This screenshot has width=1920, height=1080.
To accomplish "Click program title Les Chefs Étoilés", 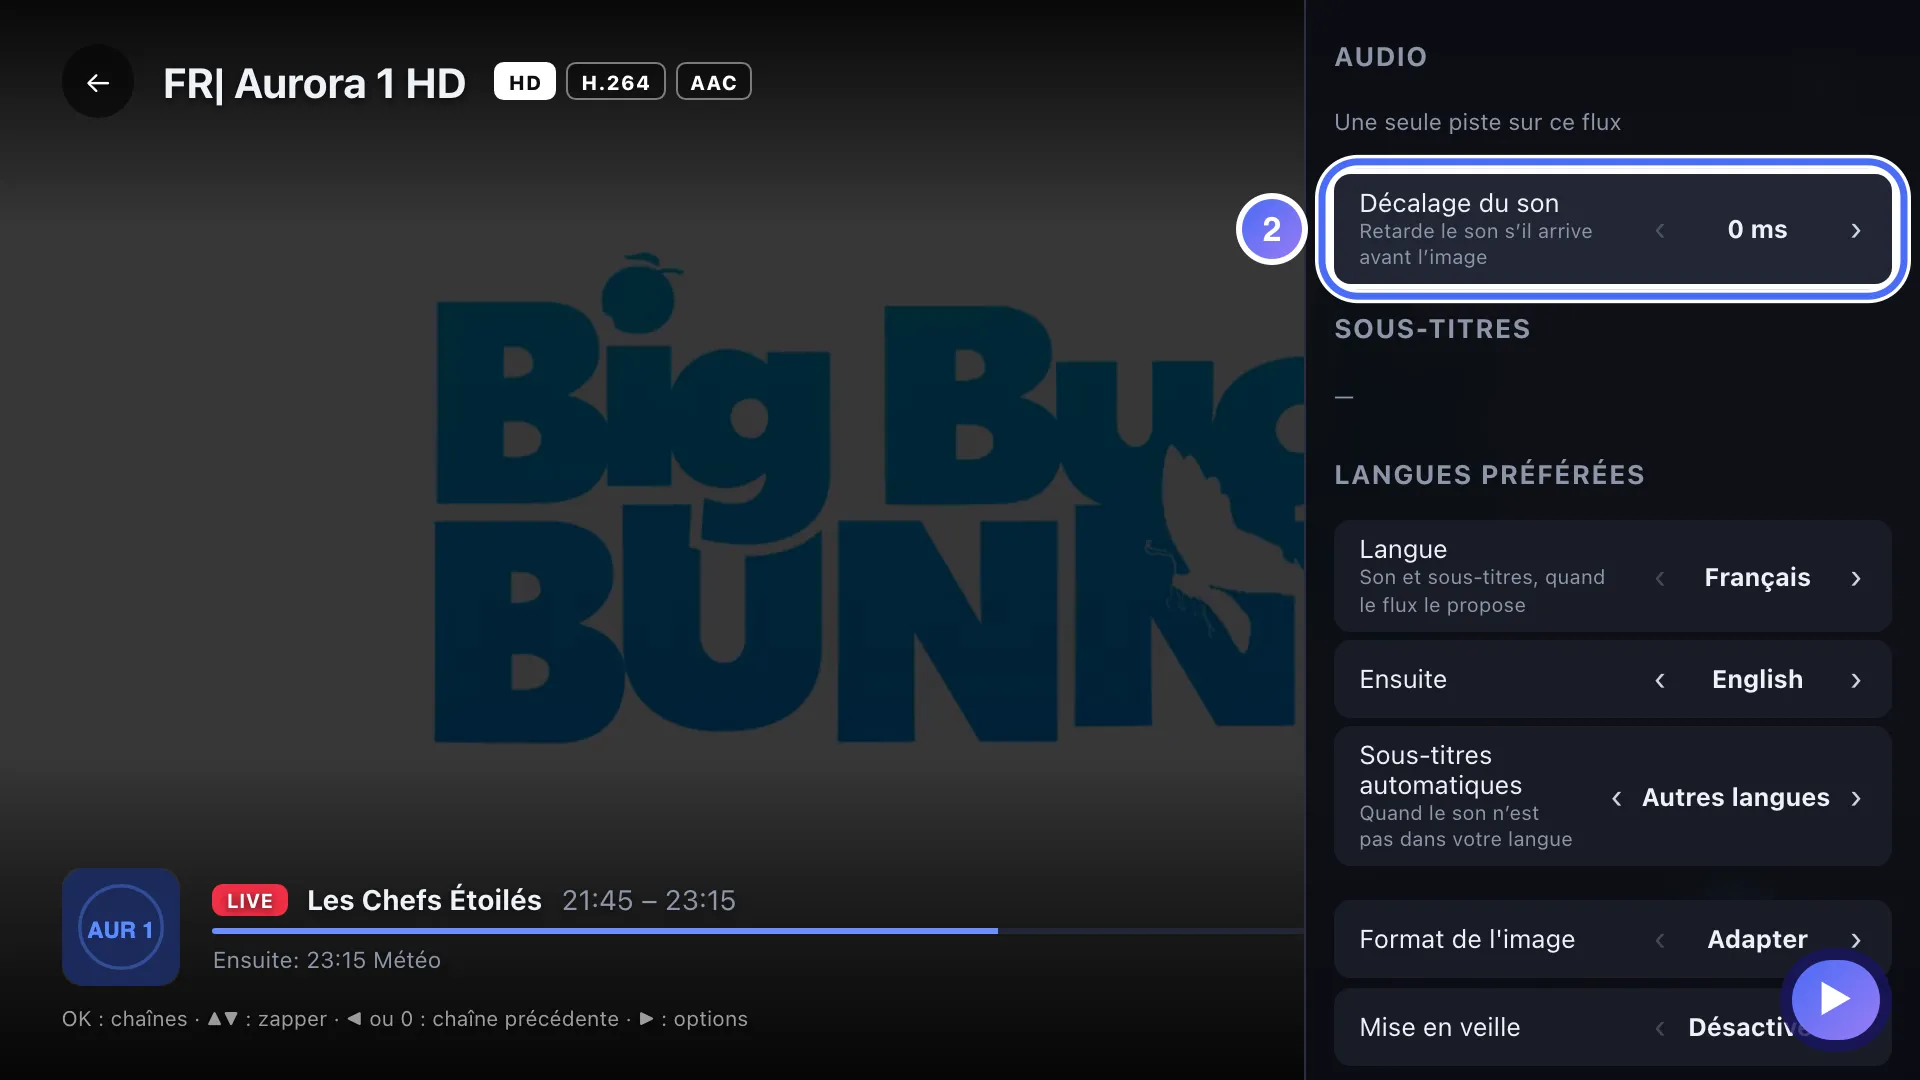I will click(x=424, y=900).
